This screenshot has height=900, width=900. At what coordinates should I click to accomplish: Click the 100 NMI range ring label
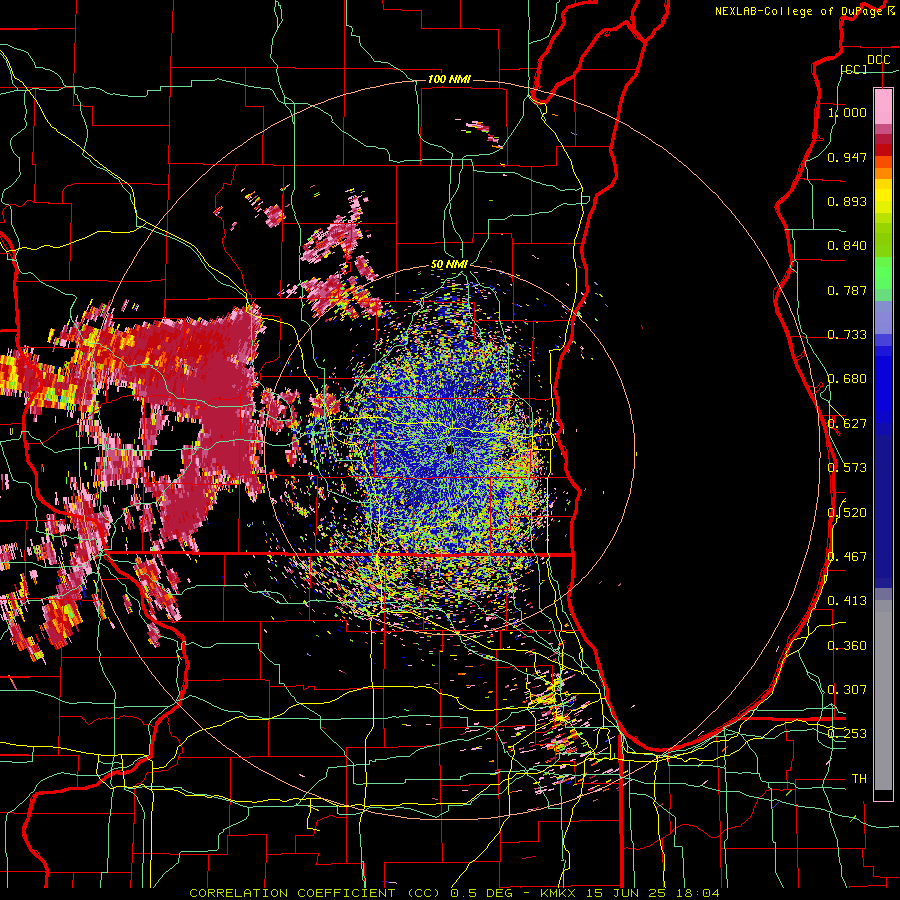pos(449,79)
